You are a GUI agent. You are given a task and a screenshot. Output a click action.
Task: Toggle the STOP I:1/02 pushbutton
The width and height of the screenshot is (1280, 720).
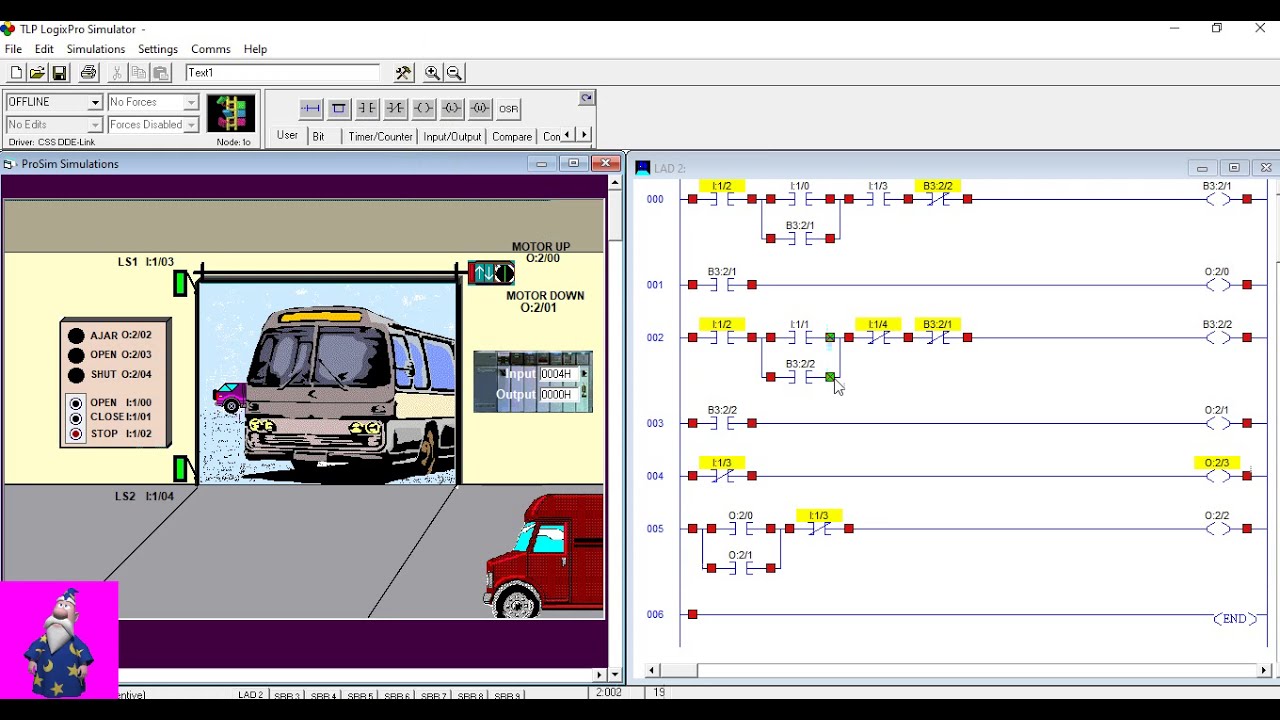coord(76,435)
